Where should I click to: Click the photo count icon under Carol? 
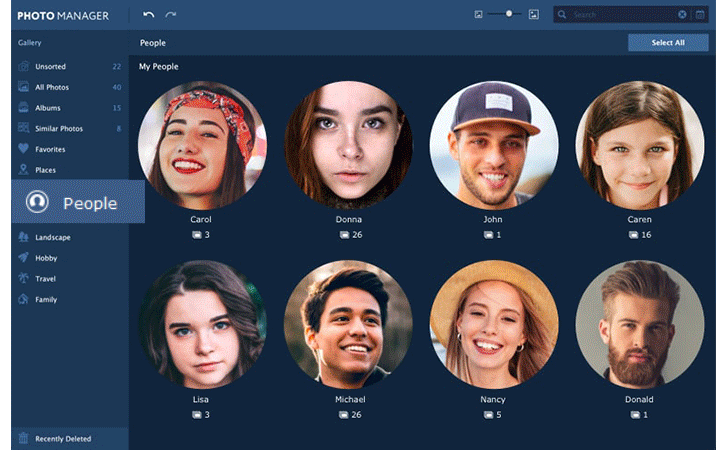point(197,235)
